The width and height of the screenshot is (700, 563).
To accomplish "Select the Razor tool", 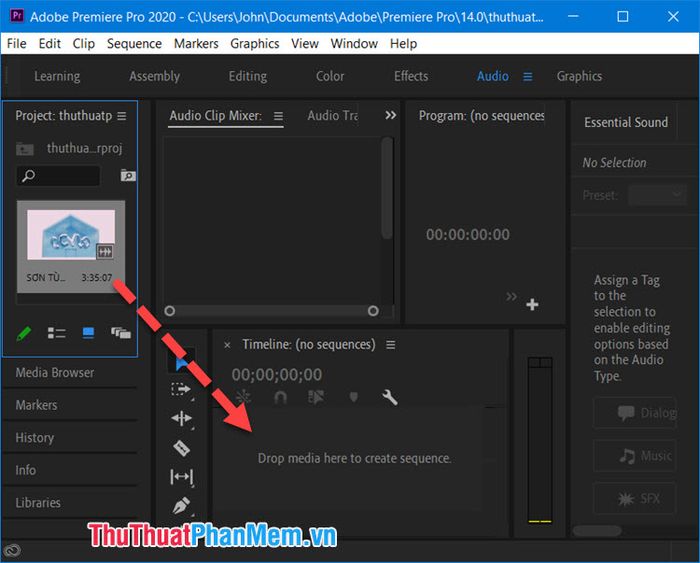I will (181, 448).
